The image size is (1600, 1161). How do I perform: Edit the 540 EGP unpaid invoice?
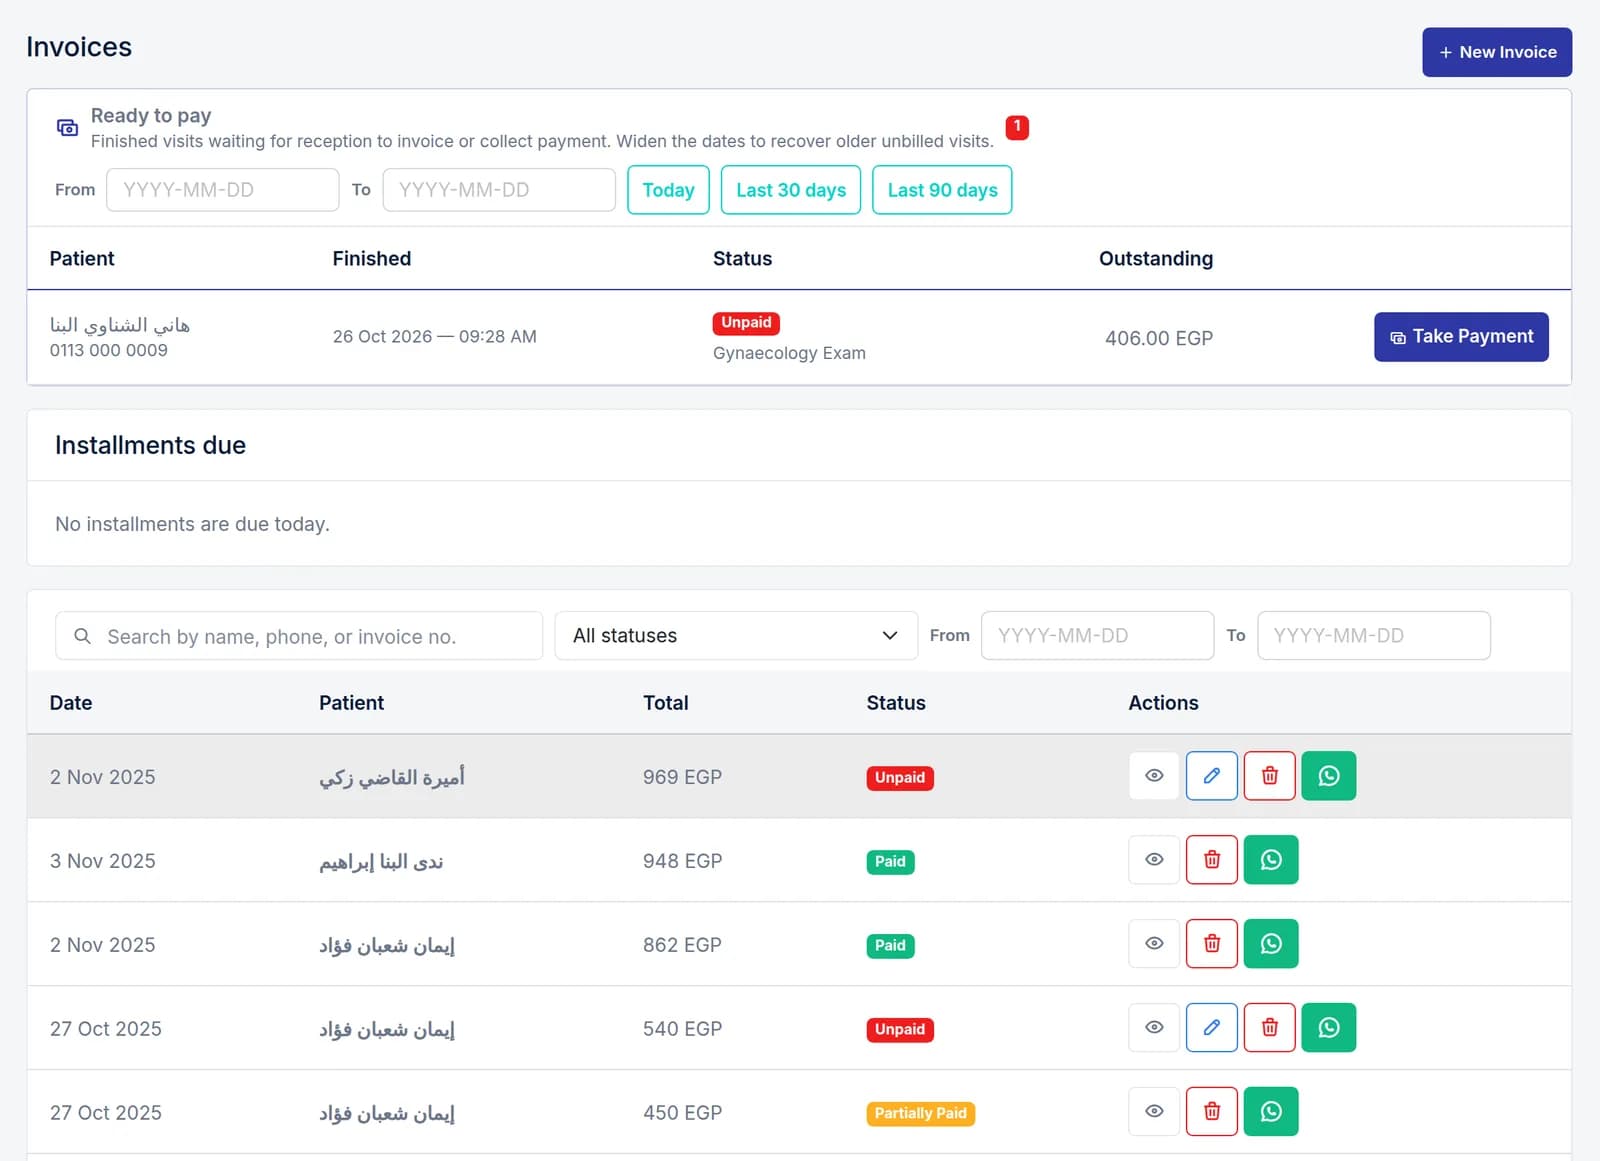(1212, 1028)
